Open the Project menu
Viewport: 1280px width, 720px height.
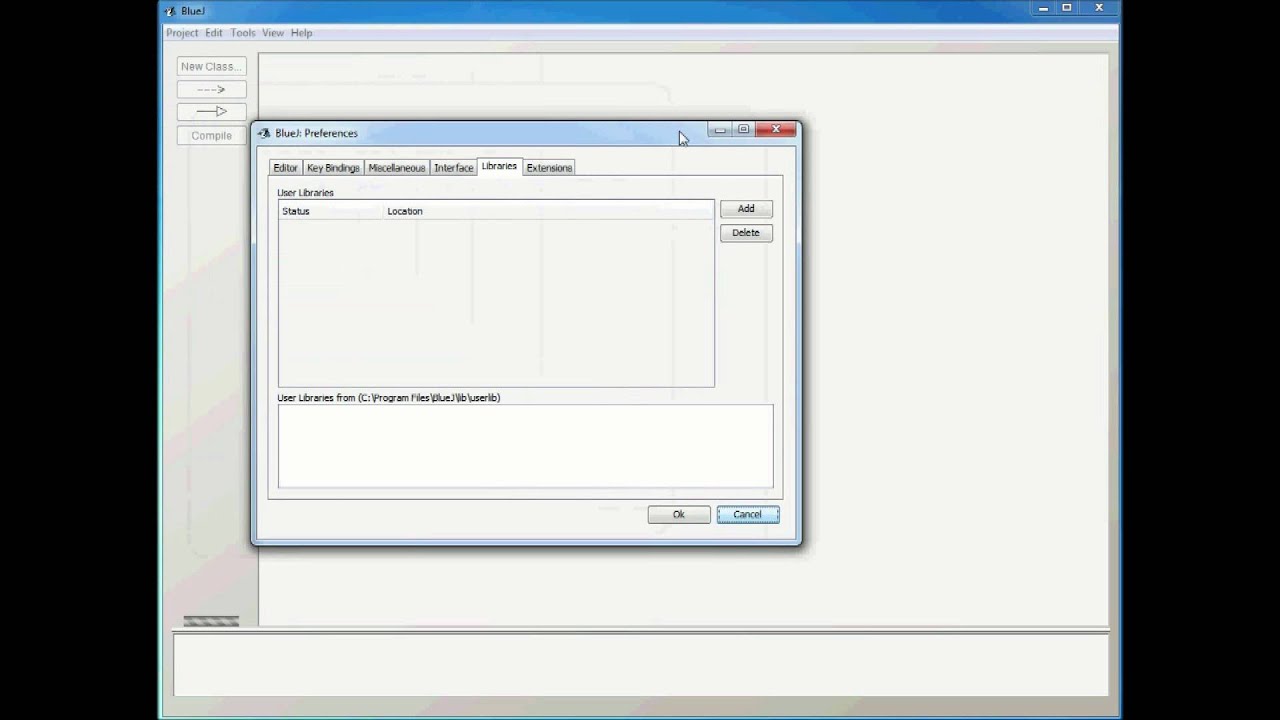182,33
